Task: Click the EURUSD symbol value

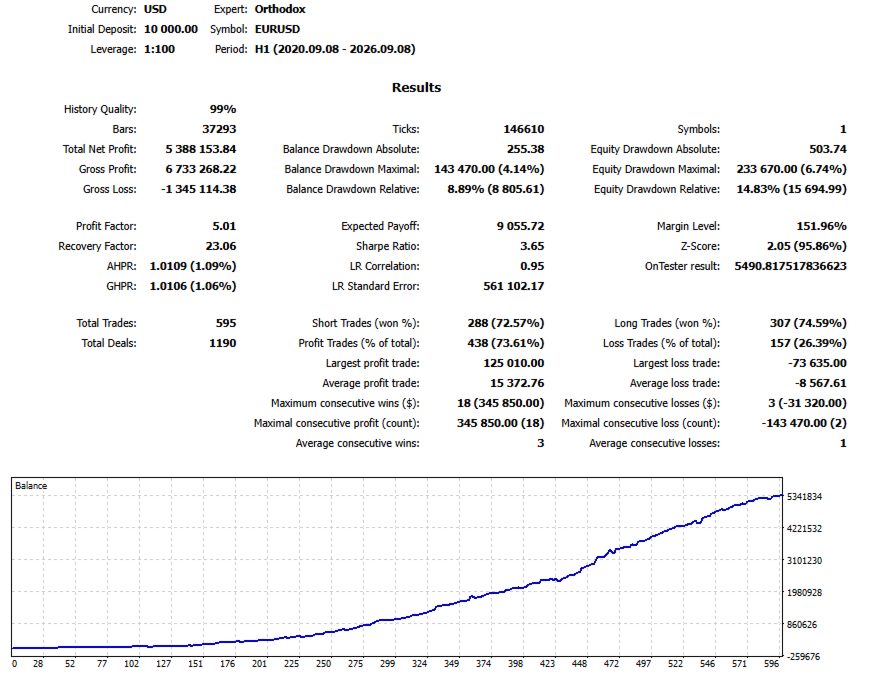Action: tap(277, 29)
